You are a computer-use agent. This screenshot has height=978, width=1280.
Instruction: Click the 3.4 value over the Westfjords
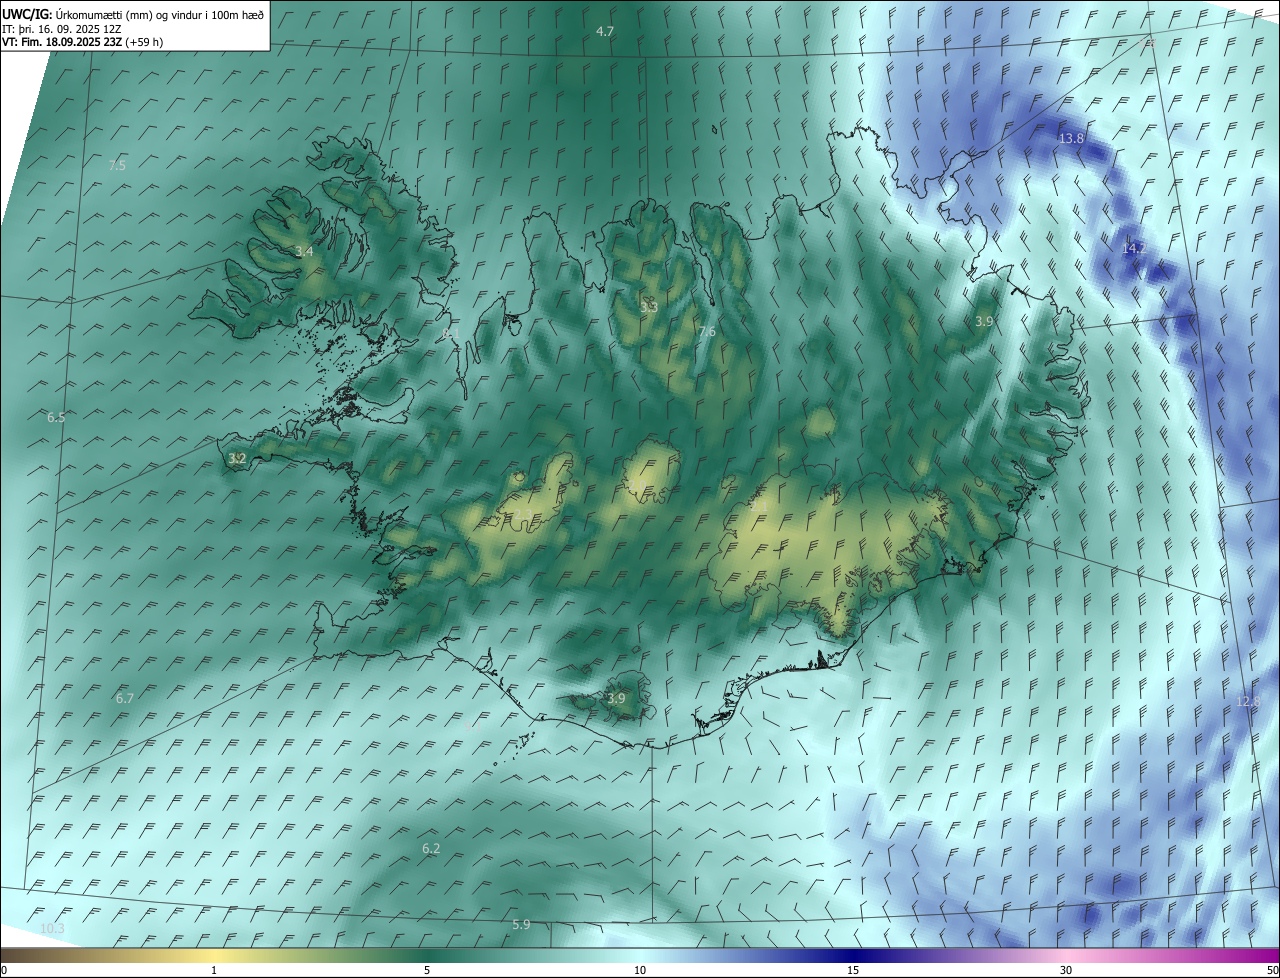[304, 252]
